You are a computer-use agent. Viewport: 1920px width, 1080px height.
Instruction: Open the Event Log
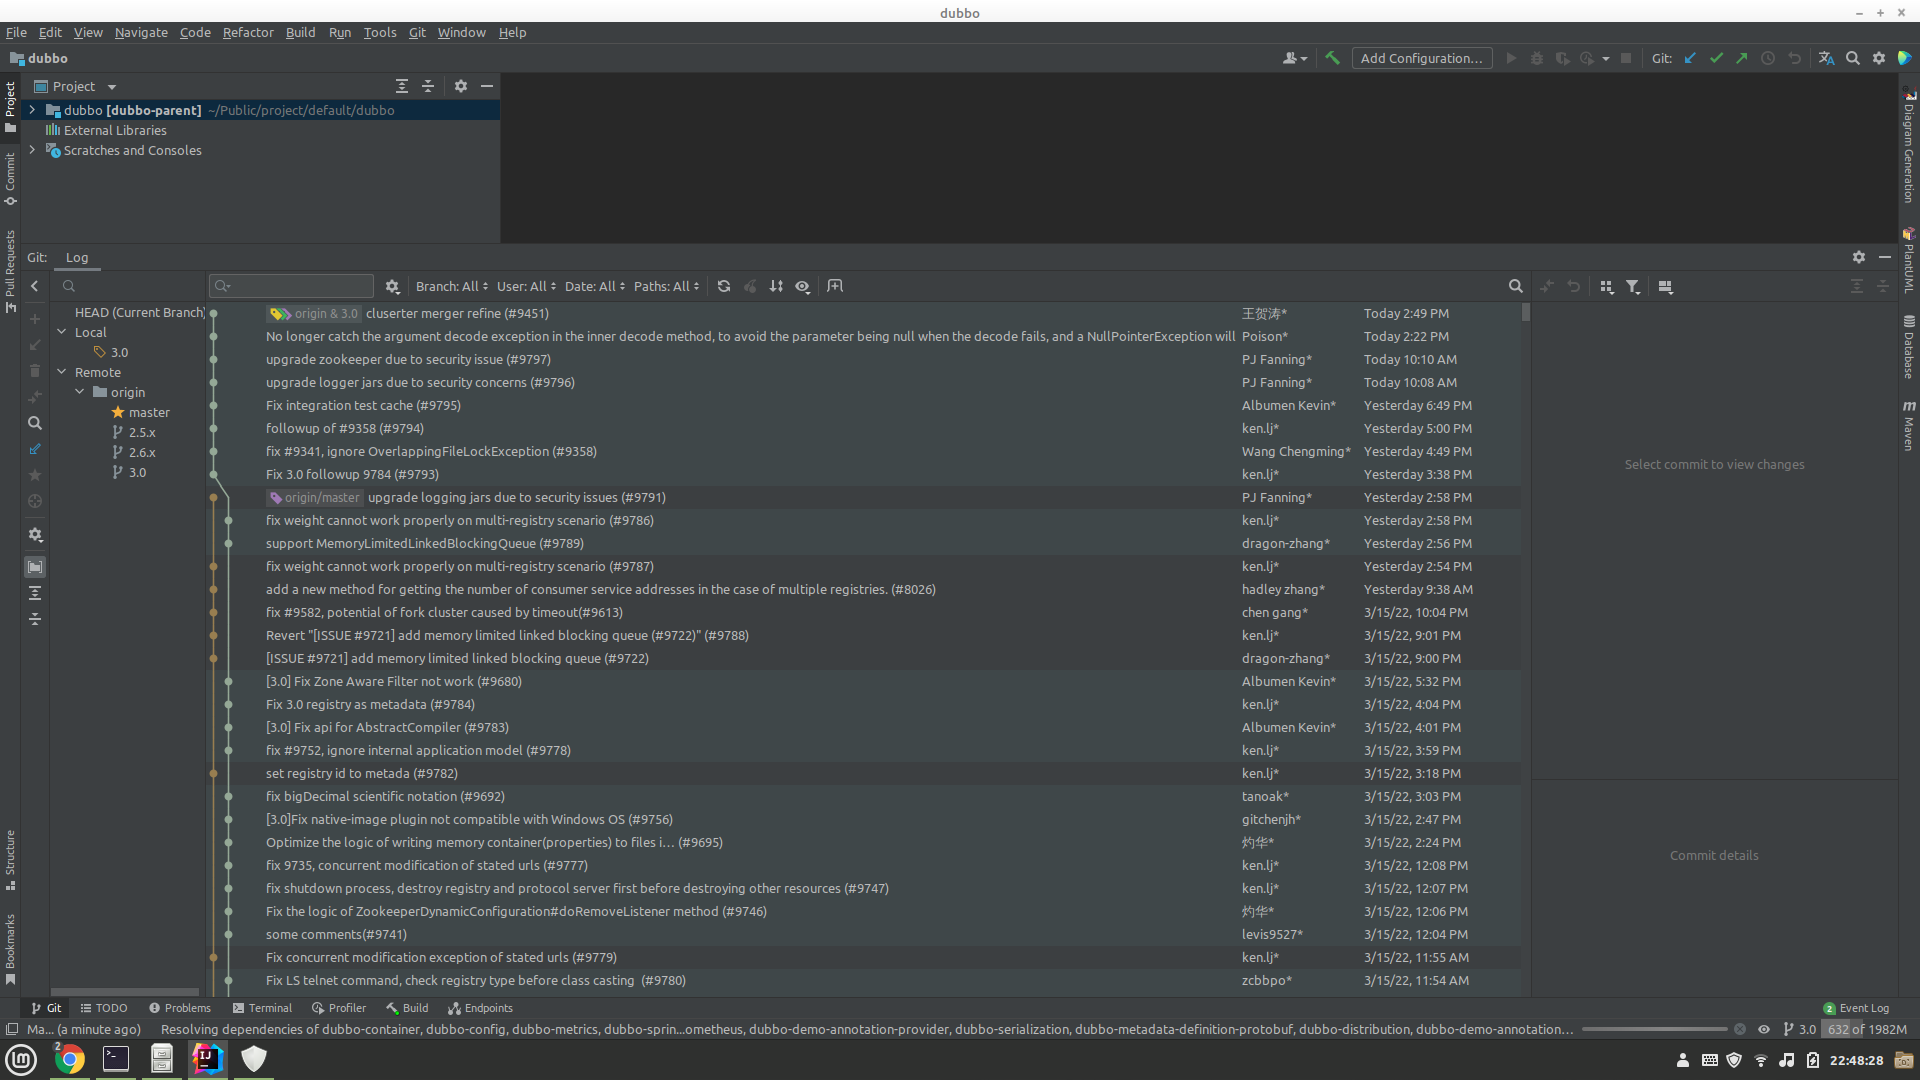1856,1008
